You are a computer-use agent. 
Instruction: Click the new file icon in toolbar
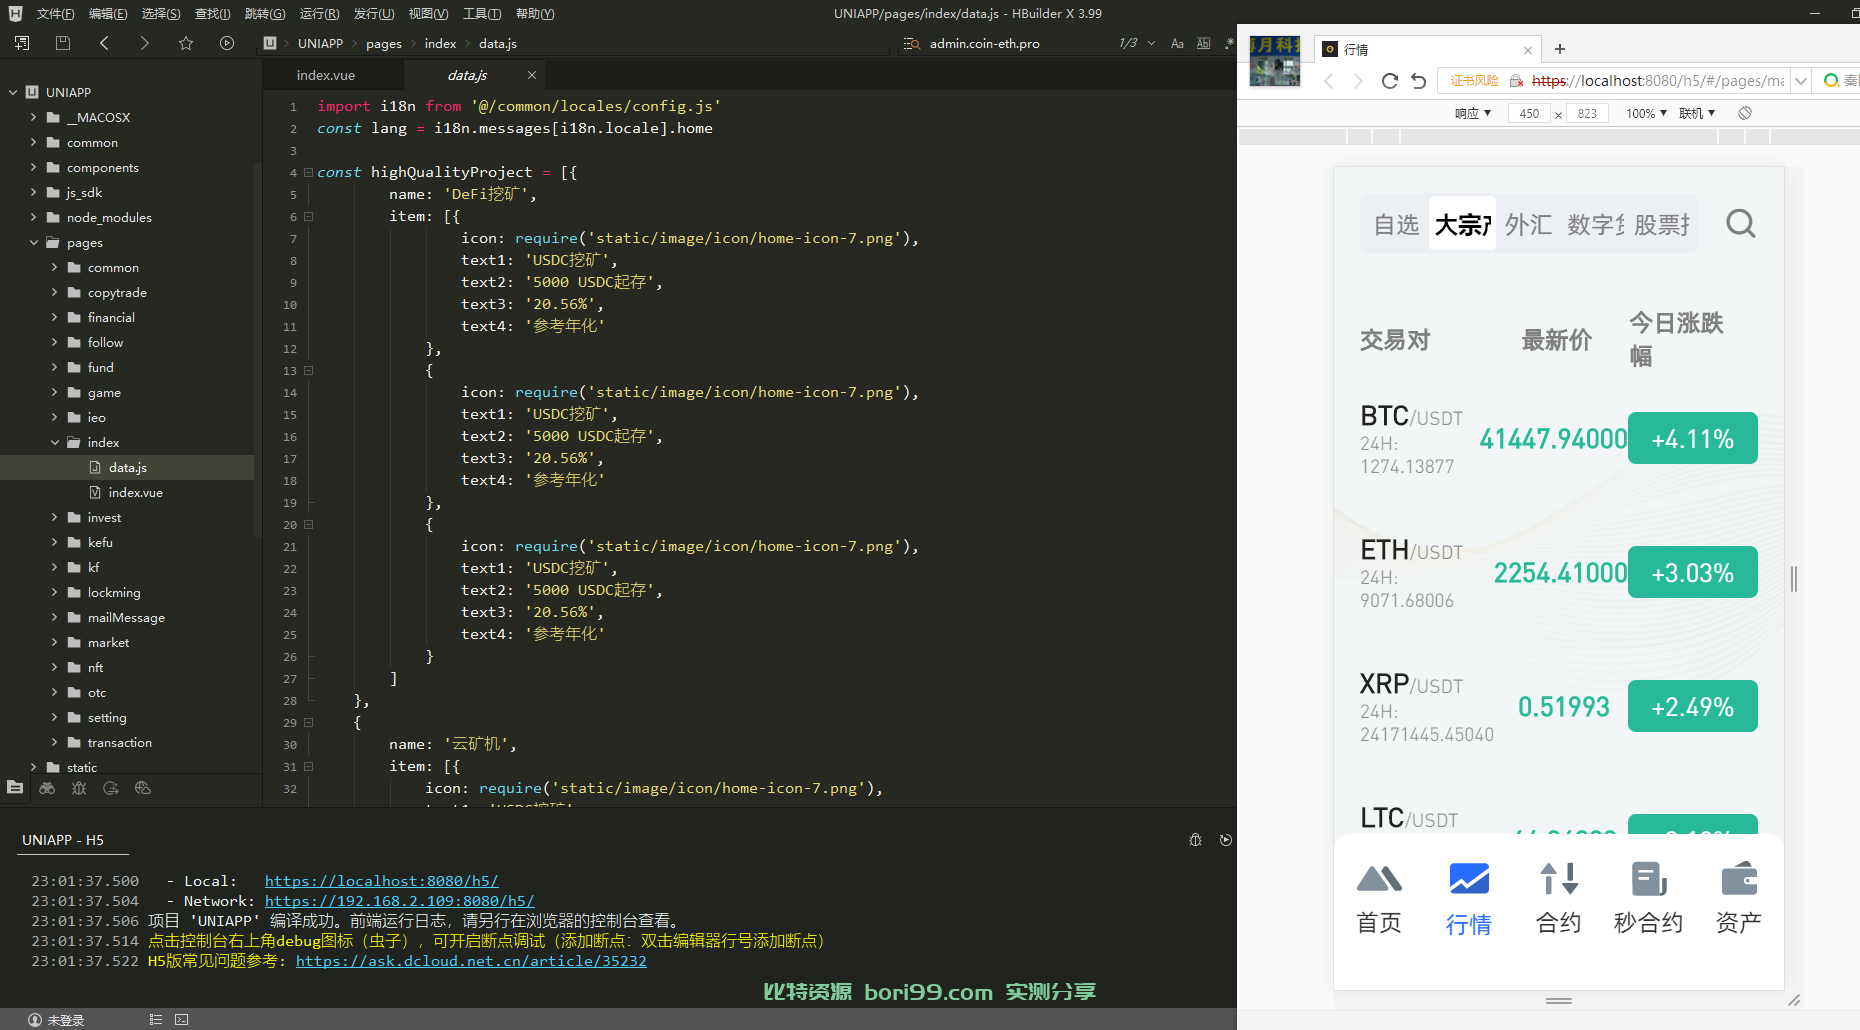22,43
